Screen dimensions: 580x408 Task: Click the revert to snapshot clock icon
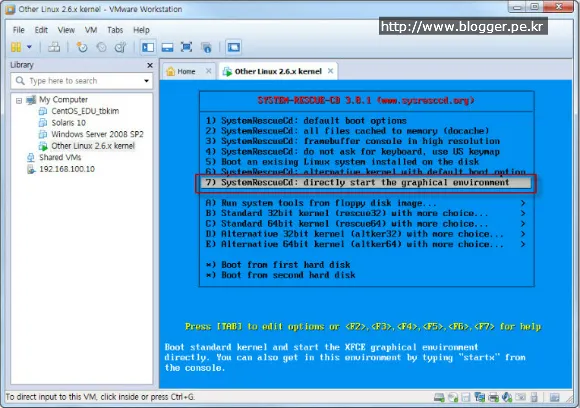click(101, 47)
